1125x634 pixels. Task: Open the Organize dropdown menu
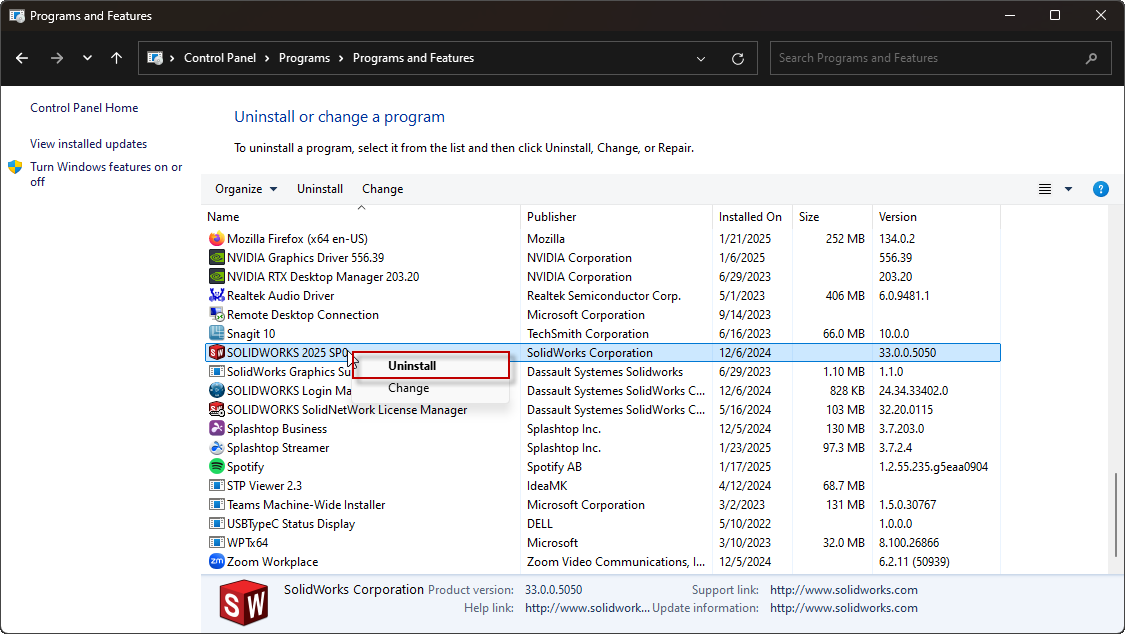click(245, 188)
